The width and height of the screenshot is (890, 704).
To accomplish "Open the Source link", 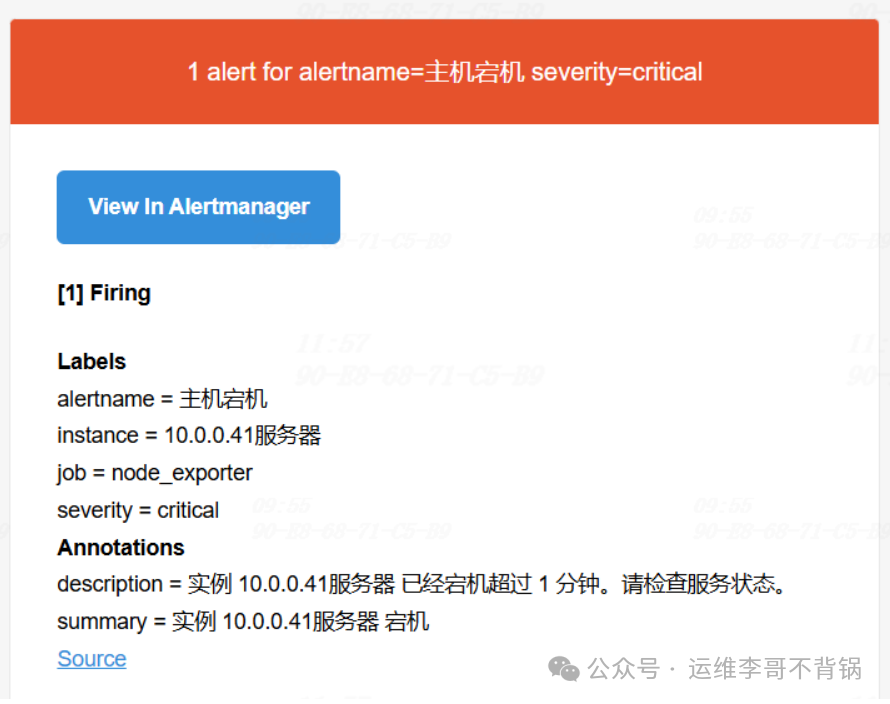I will (92, 659).
